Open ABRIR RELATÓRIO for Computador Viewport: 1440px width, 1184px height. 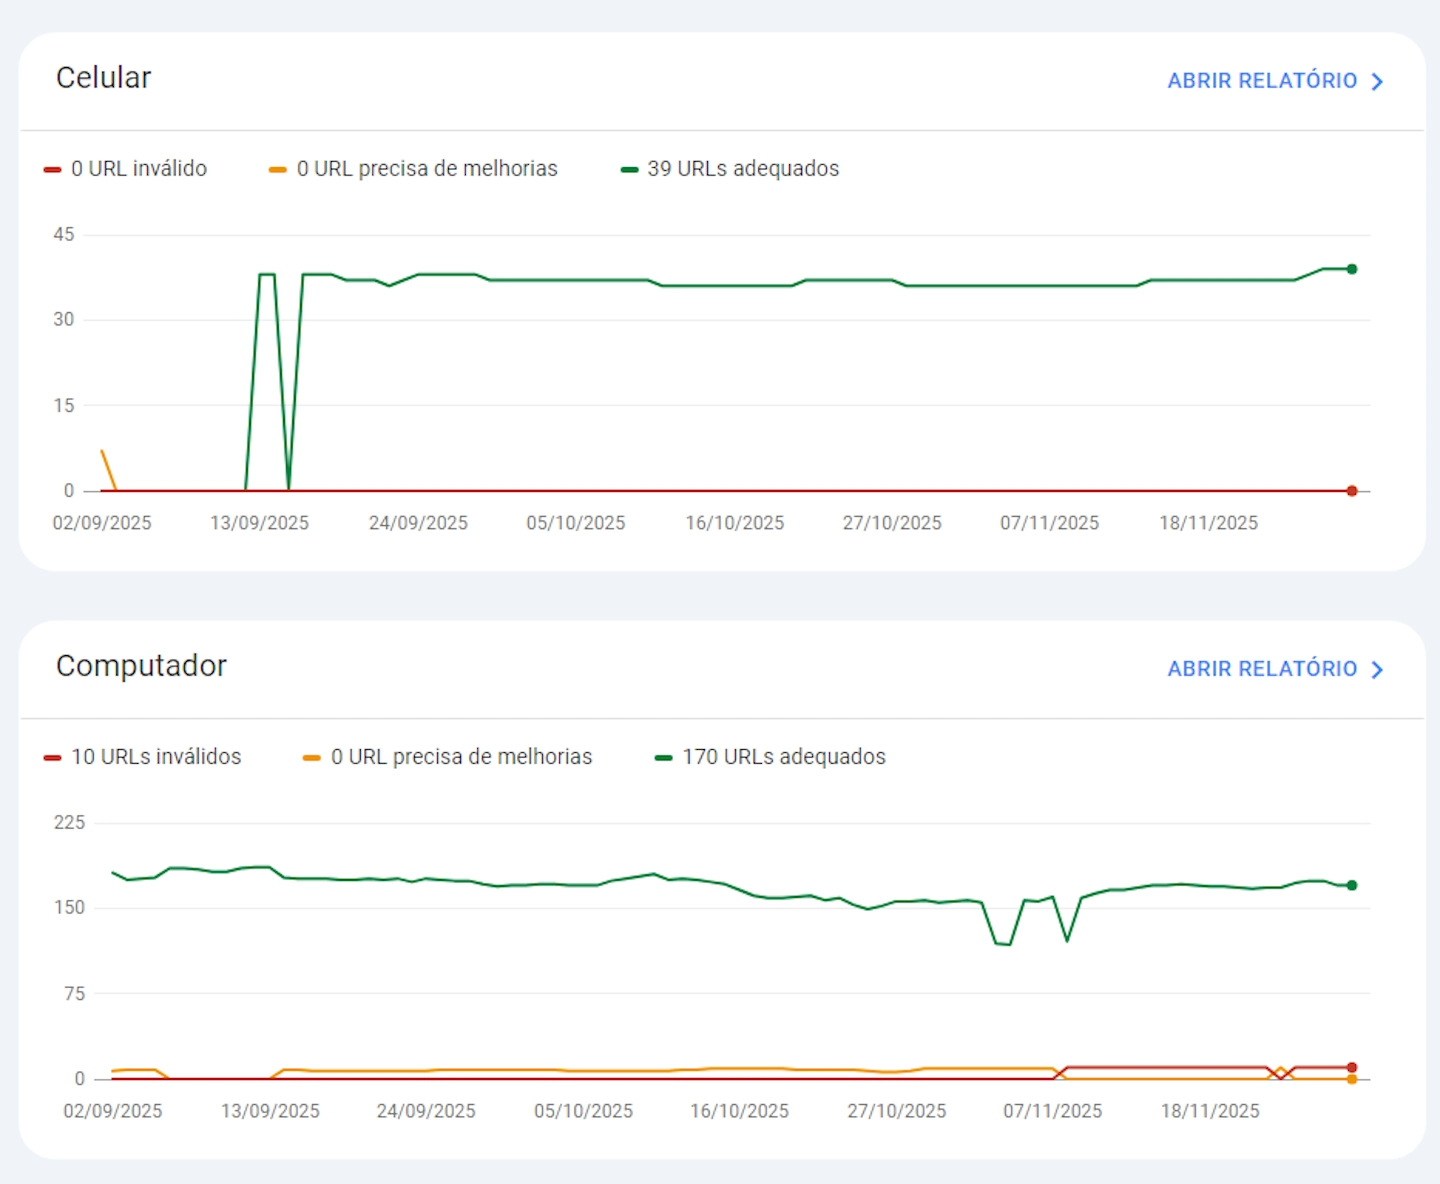pyautogui.click(x=1262, y=669)
